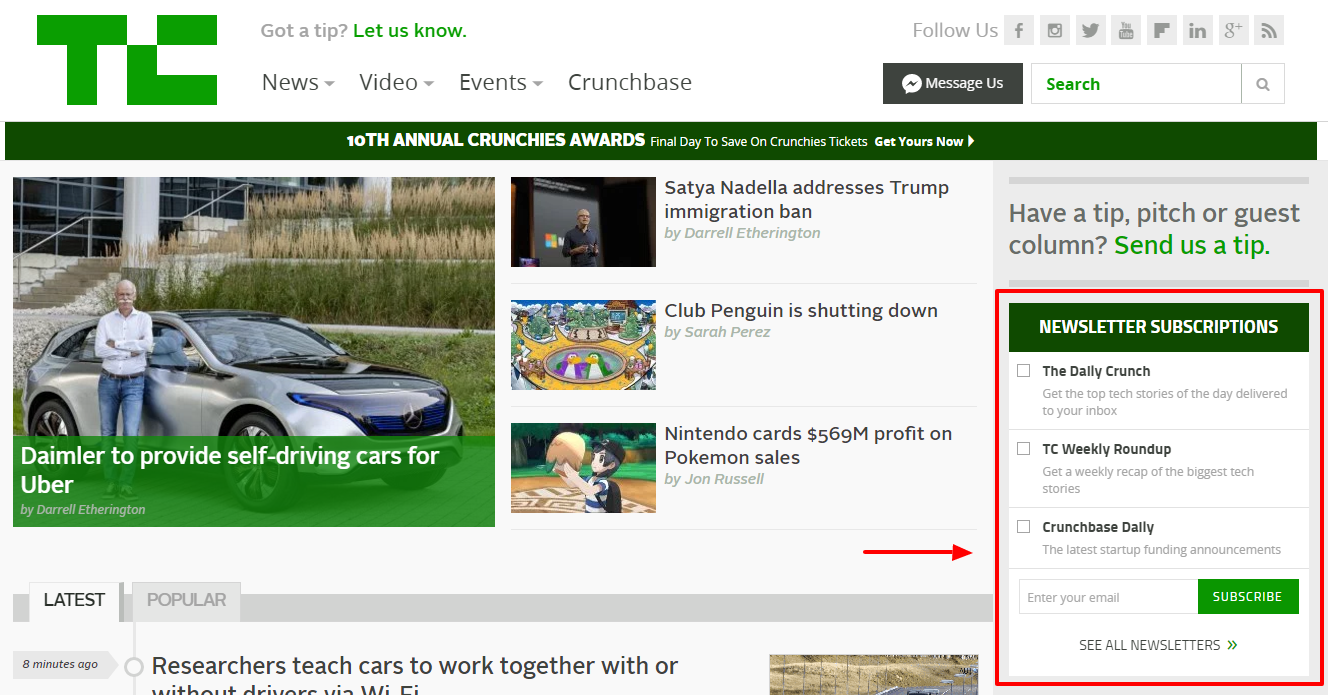Click the 10th Annual Crunchies Awards banner title
Image resolution: width=1328 pixels, height=695 pixels.
coord(496,140)
